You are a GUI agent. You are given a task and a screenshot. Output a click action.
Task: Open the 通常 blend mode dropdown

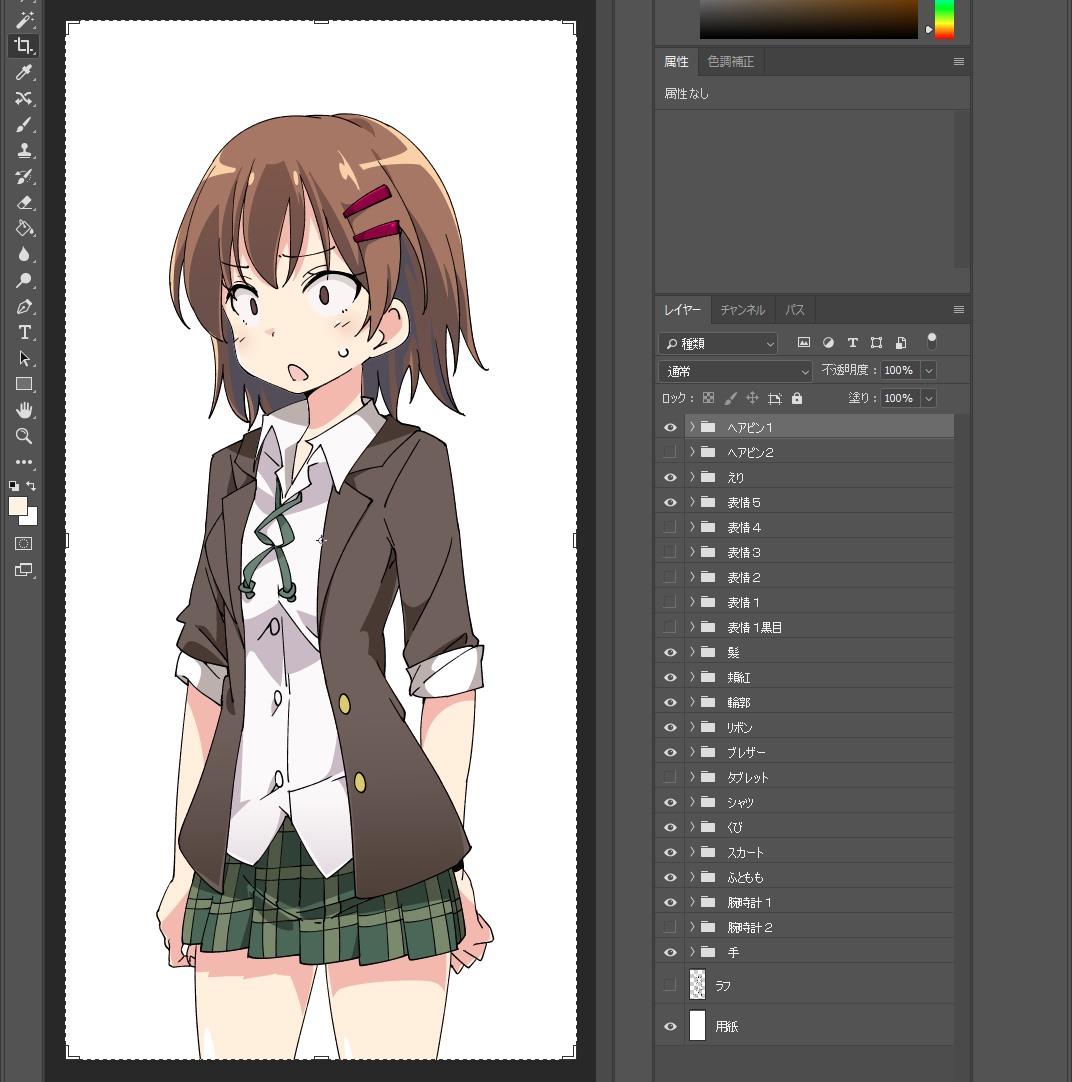pos(735,371)
